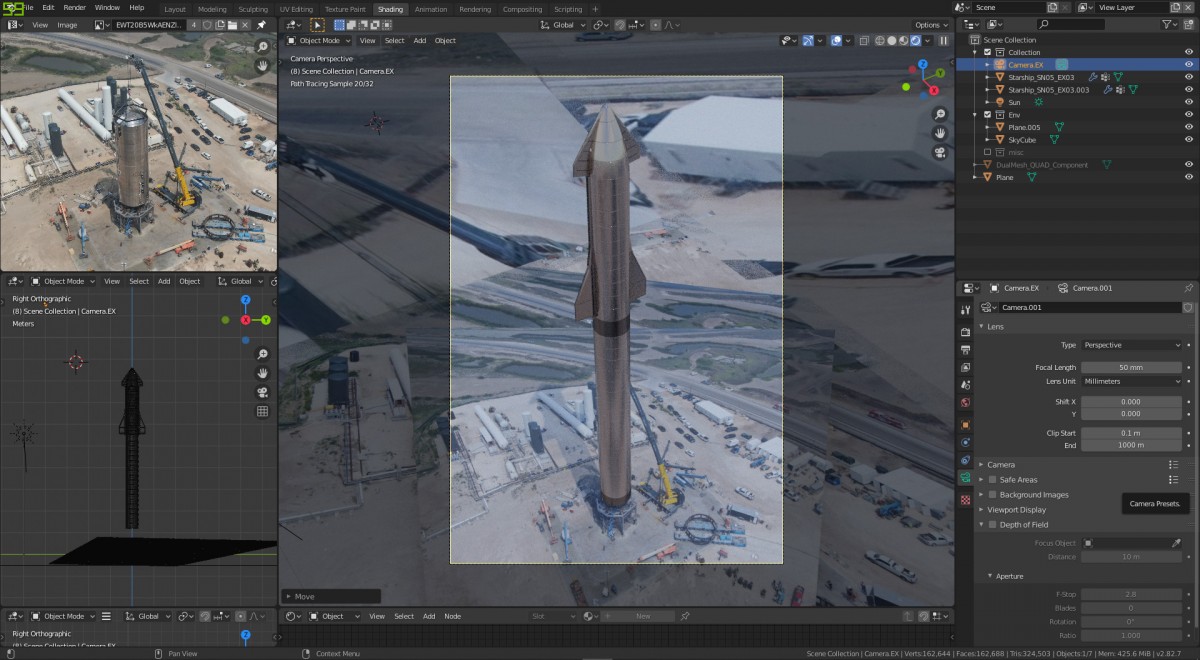Enable the Depth of Field checkbox
1200x660 pixels.
click(992, 525)
